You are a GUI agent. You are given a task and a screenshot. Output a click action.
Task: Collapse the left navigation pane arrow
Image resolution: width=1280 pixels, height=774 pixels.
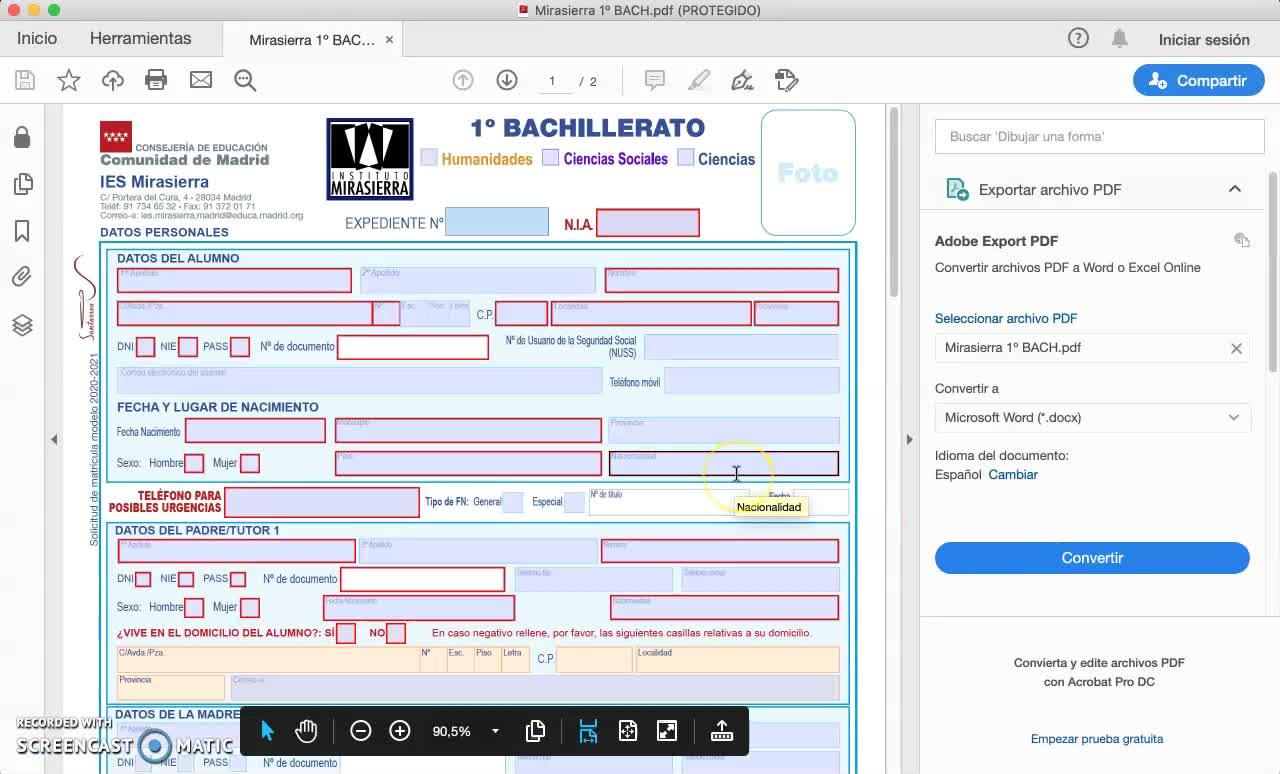point(54,439)
